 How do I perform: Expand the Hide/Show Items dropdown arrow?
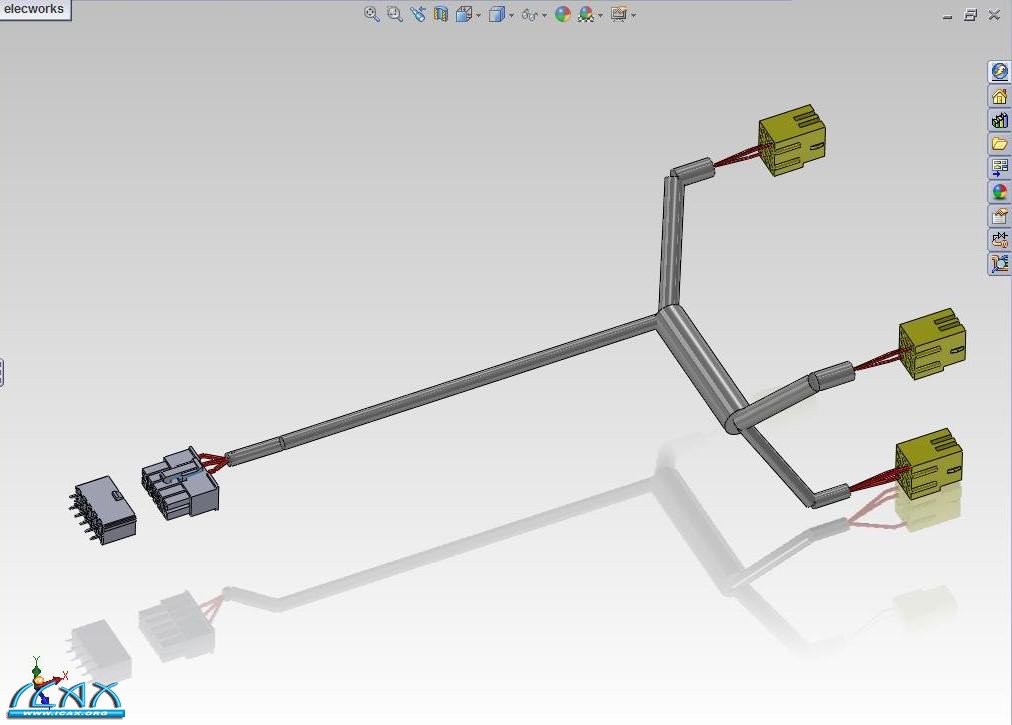tap(546, 15)
